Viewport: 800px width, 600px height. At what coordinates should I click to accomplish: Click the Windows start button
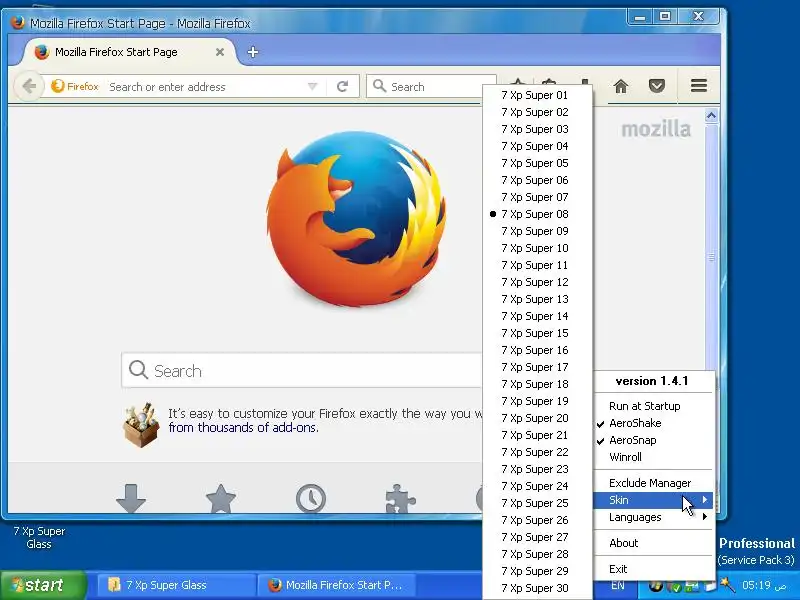point(43,585)
